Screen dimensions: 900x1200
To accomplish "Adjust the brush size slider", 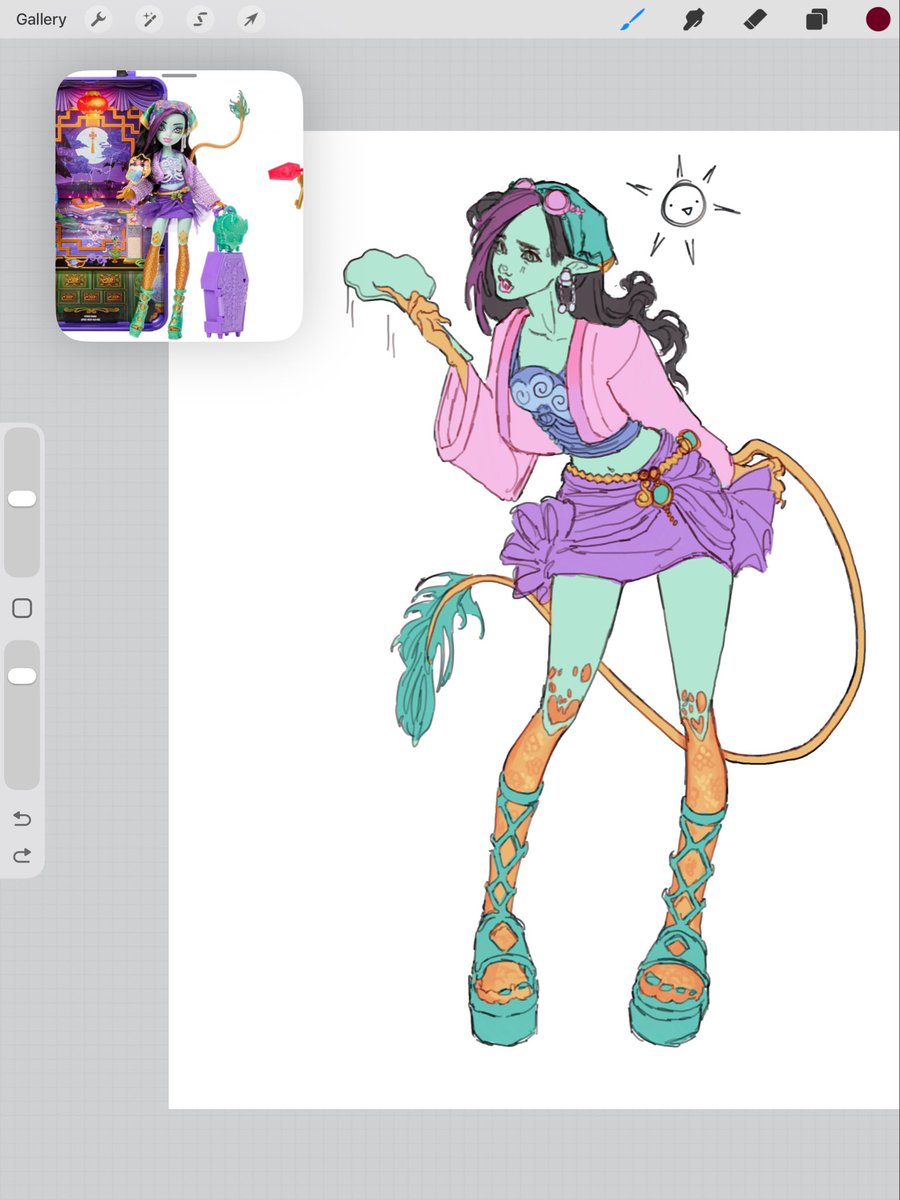I will point(22,499).
